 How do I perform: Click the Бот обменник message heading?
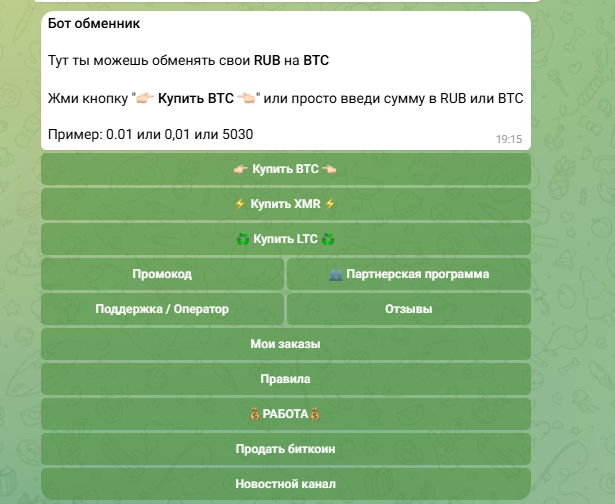(94, 24)
